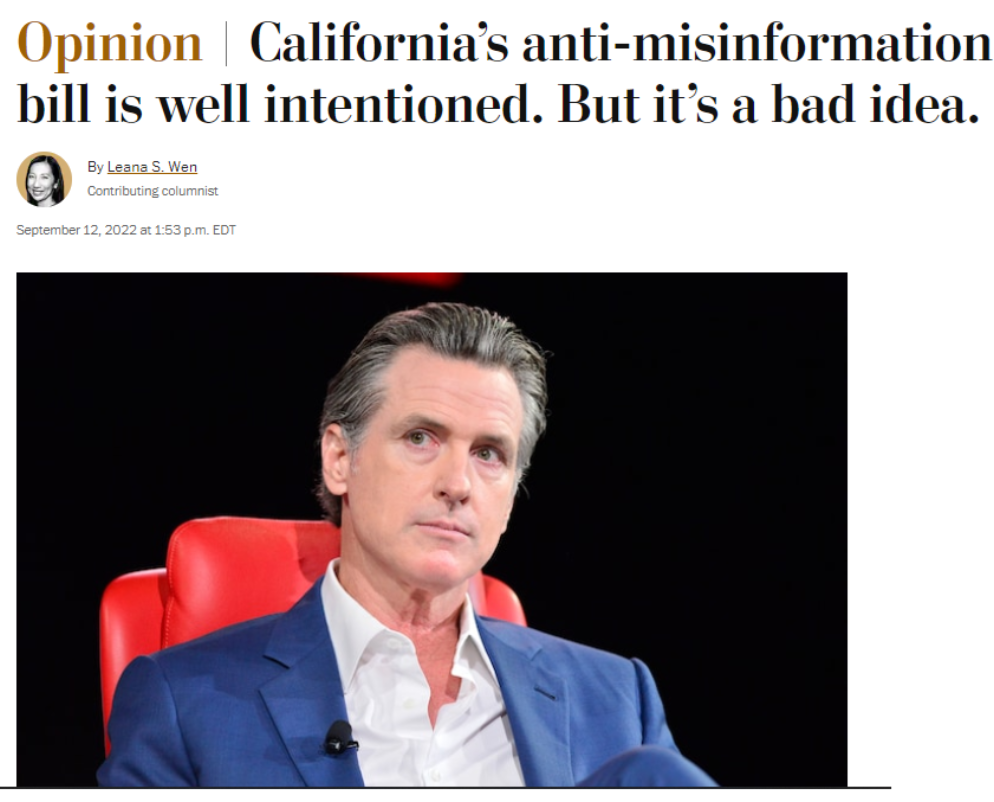Screen dimensions: 994x802
Task: Click the '1:53 p.m. EDT' time text
Action: point(195,230)
